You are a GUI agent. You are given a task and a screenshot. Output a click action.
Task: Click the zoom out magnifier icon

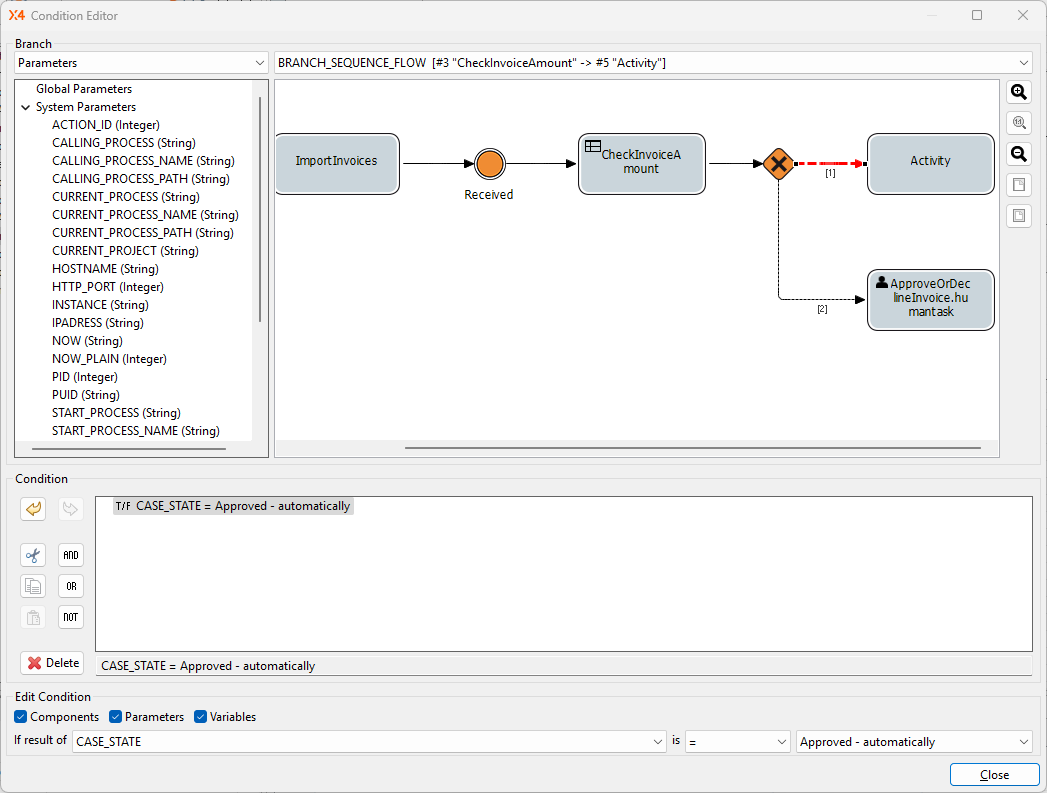tap(1018, 154)
